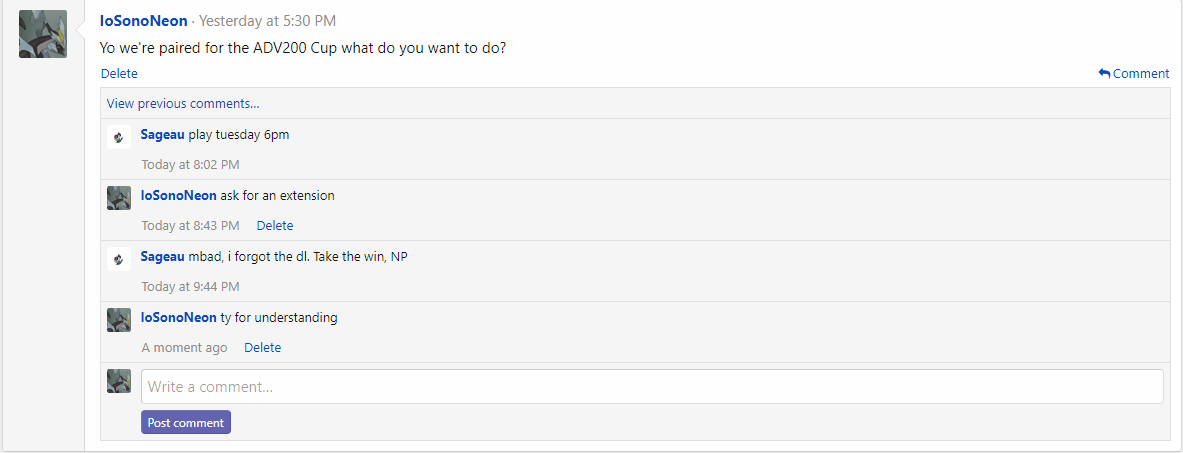Focus the Write a comment field
This screenshot has height=453, width=1183.
(x=652, y=387)
